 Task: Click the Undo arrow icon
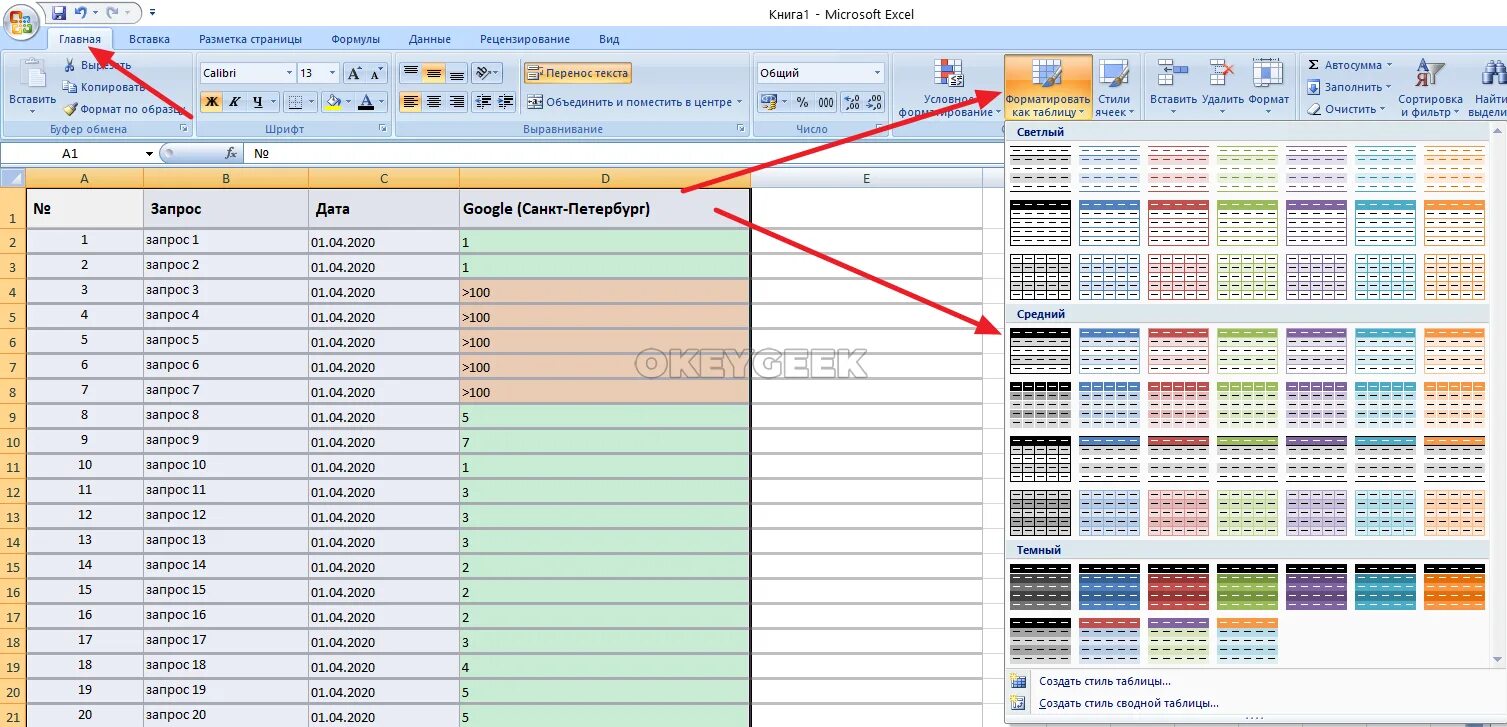(x=80, y=13)
